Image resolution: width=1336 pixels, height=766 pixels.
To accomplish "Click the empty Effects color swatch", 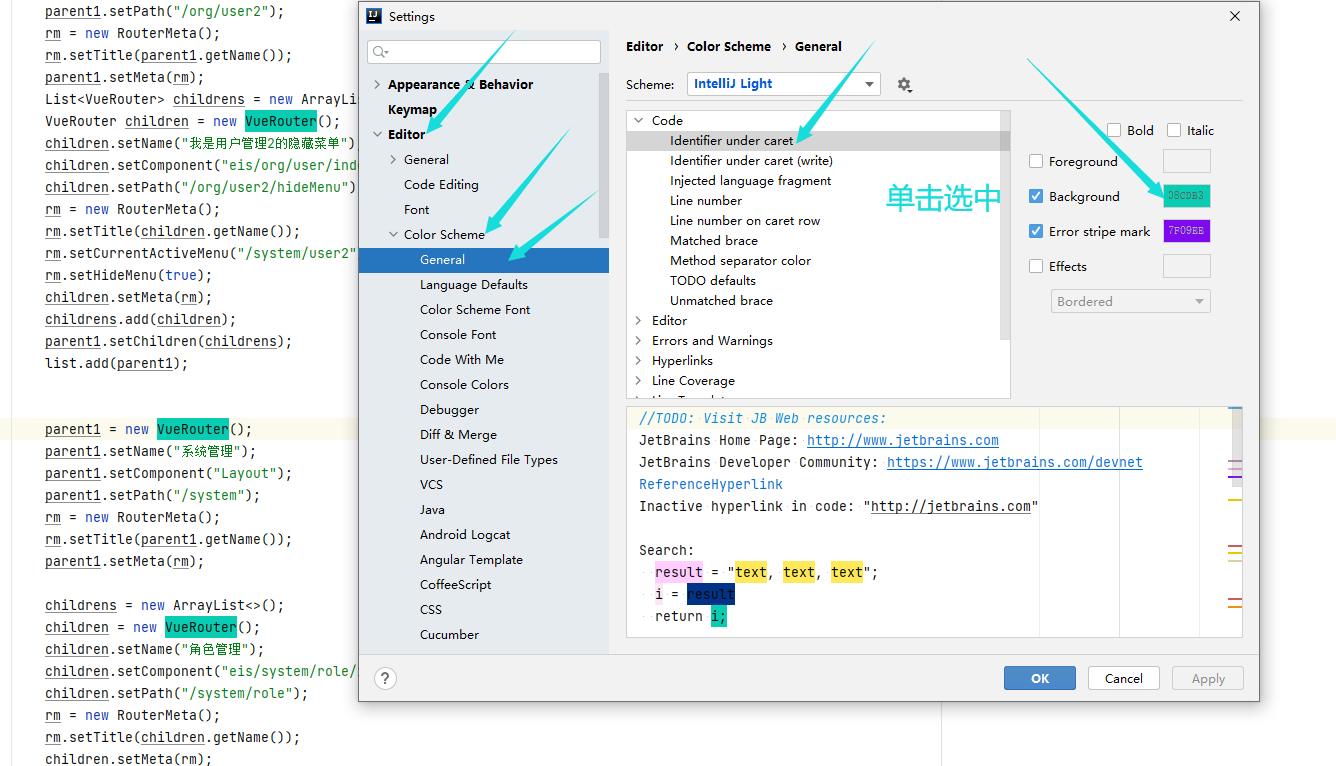I will click(1187, 266).
